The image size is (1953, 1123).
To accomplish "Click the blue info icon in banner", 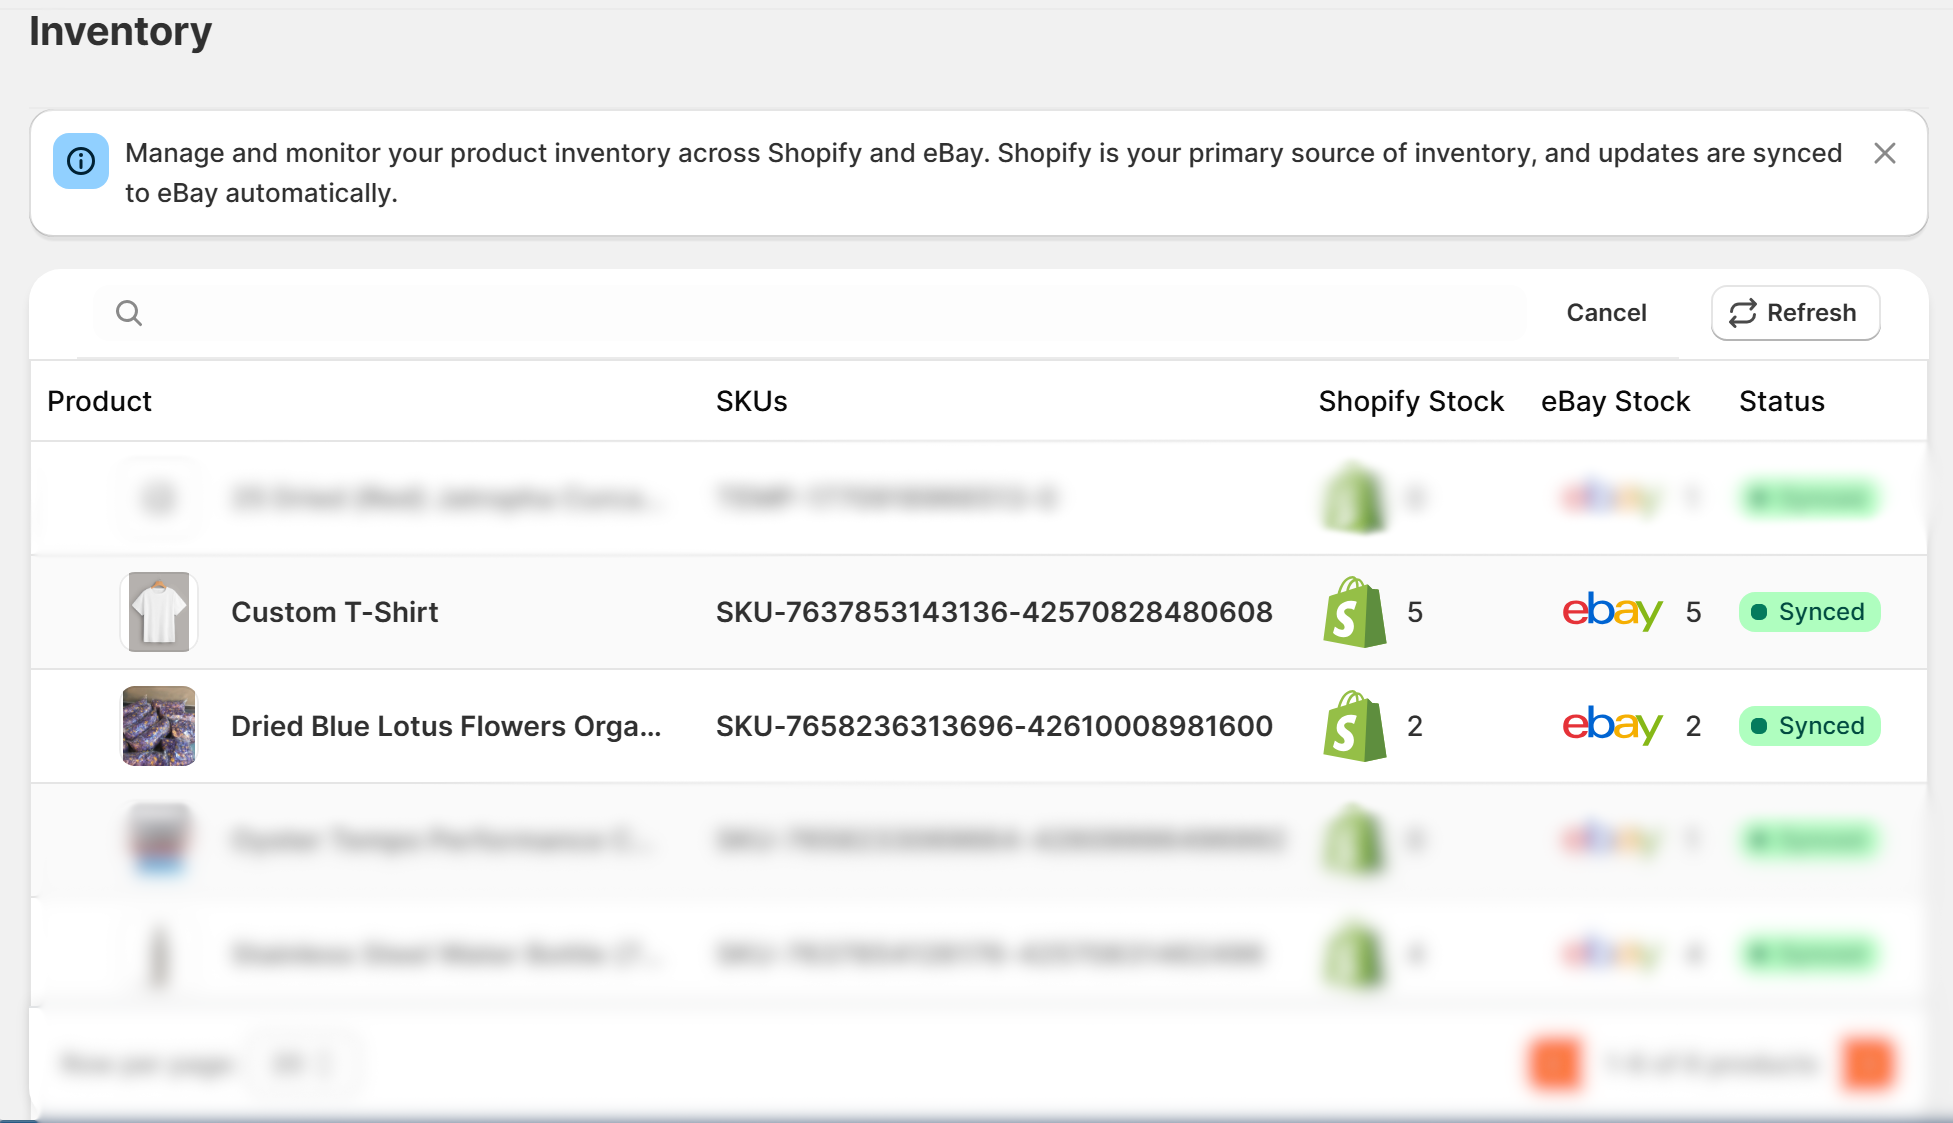I will (81, 161).
